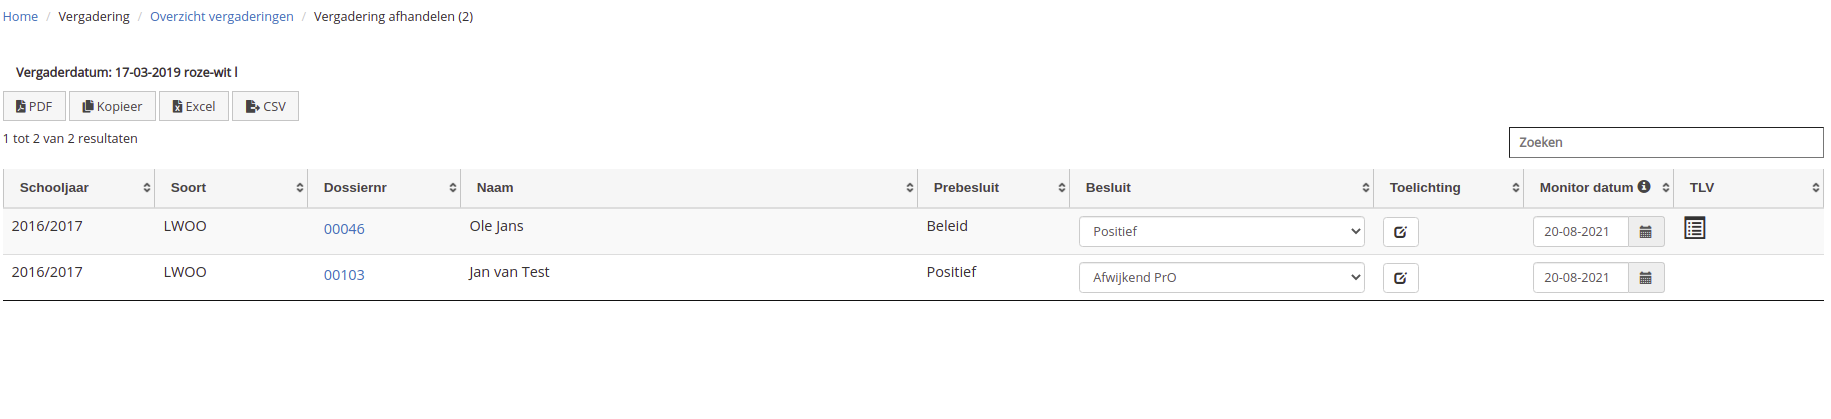Export table to Excel
Viewport: 1831px width, 419px height.
click(x=194, y=106)
